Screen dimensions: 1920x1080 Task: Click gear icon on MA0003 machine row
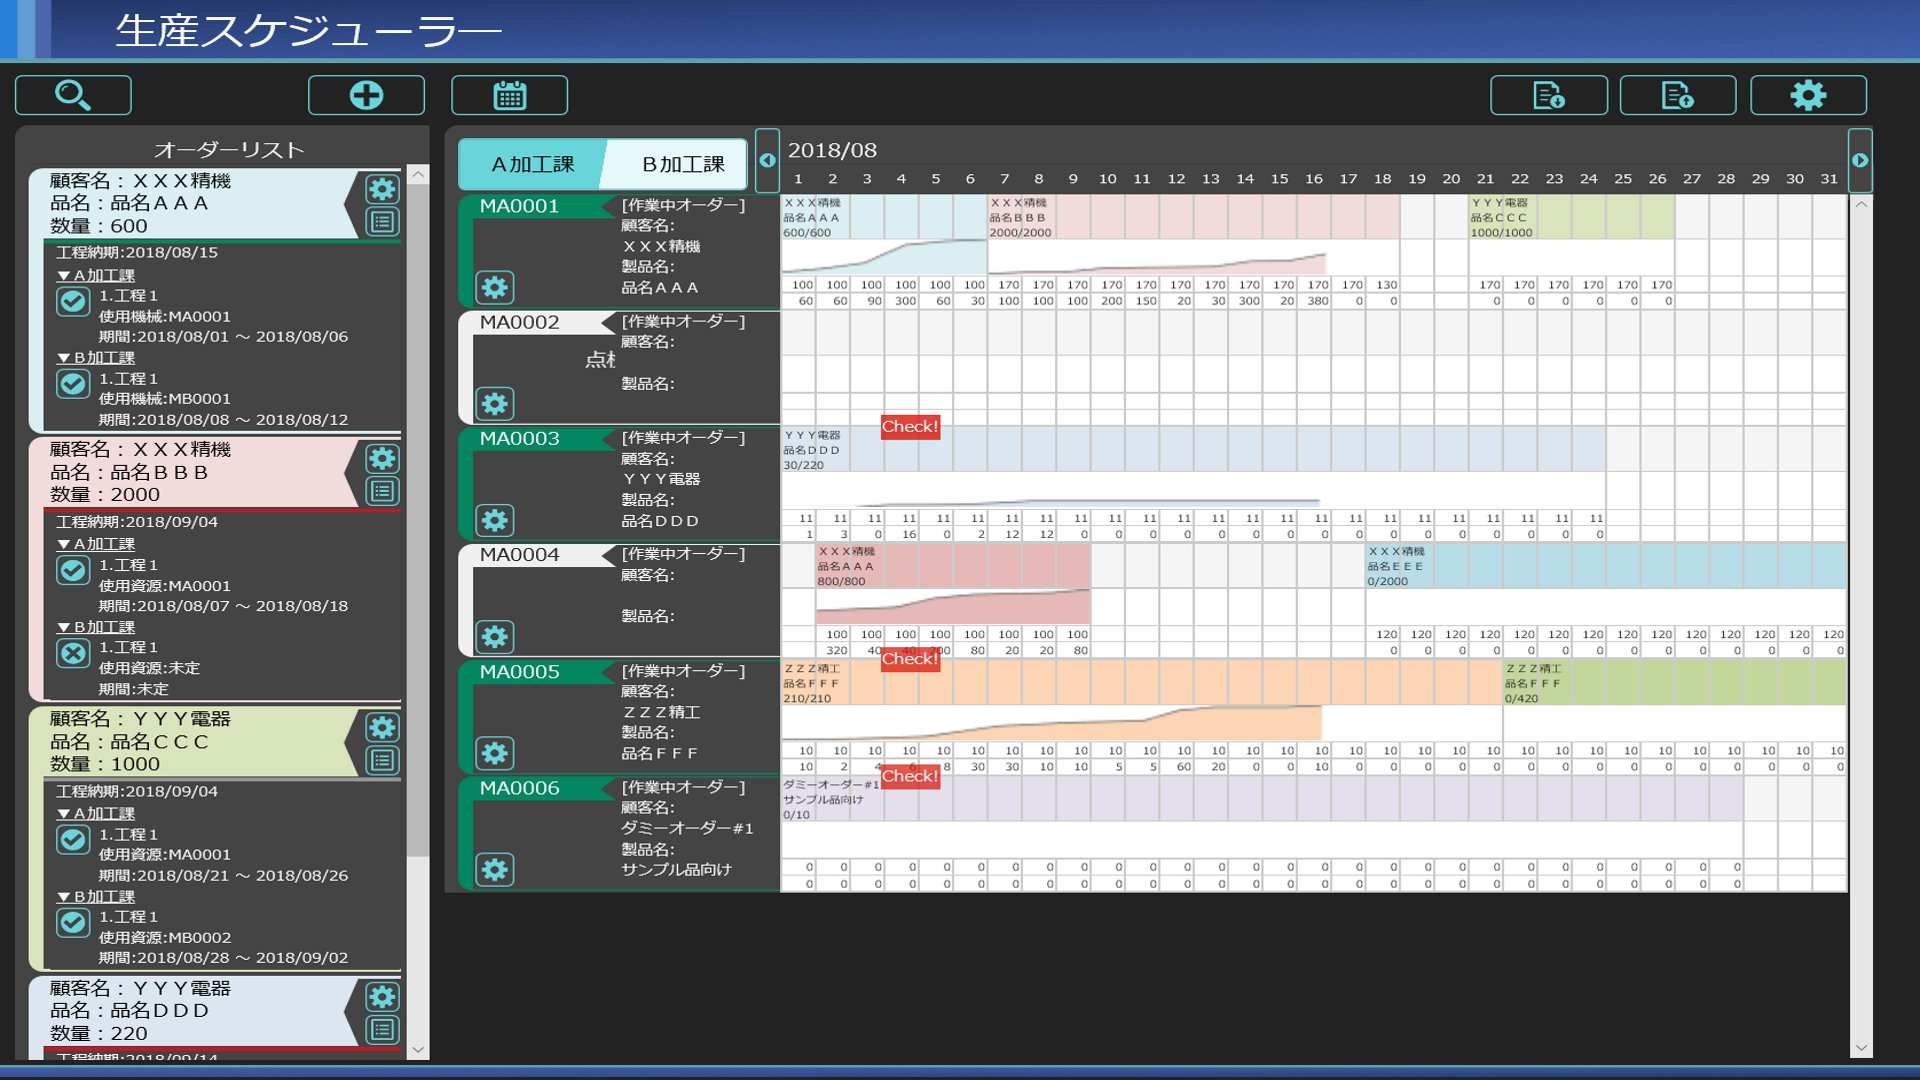point(494,520)
